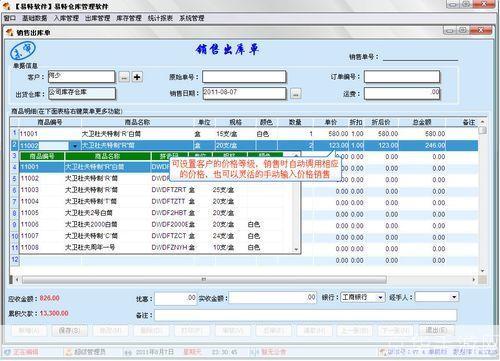
Task: Click the plus icon to add customer
Action: [137, 77]
